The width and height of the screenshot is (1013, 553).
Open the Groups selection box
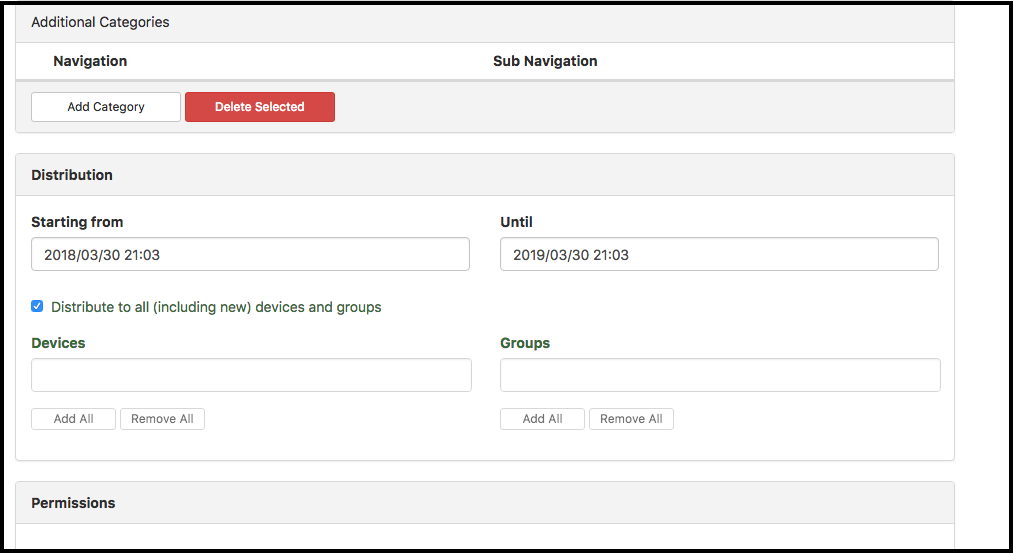(720, 375)
